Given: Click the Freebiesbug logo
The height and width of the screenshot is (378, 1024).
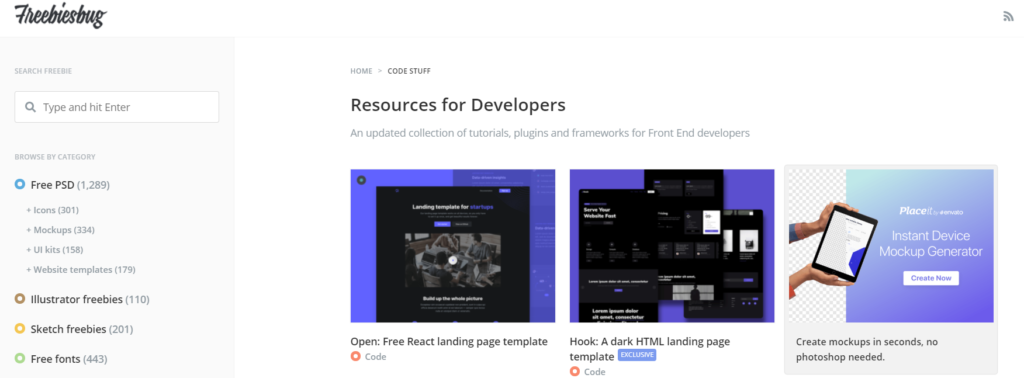Looking at the screenshot, I should click(x=60, y=16).
